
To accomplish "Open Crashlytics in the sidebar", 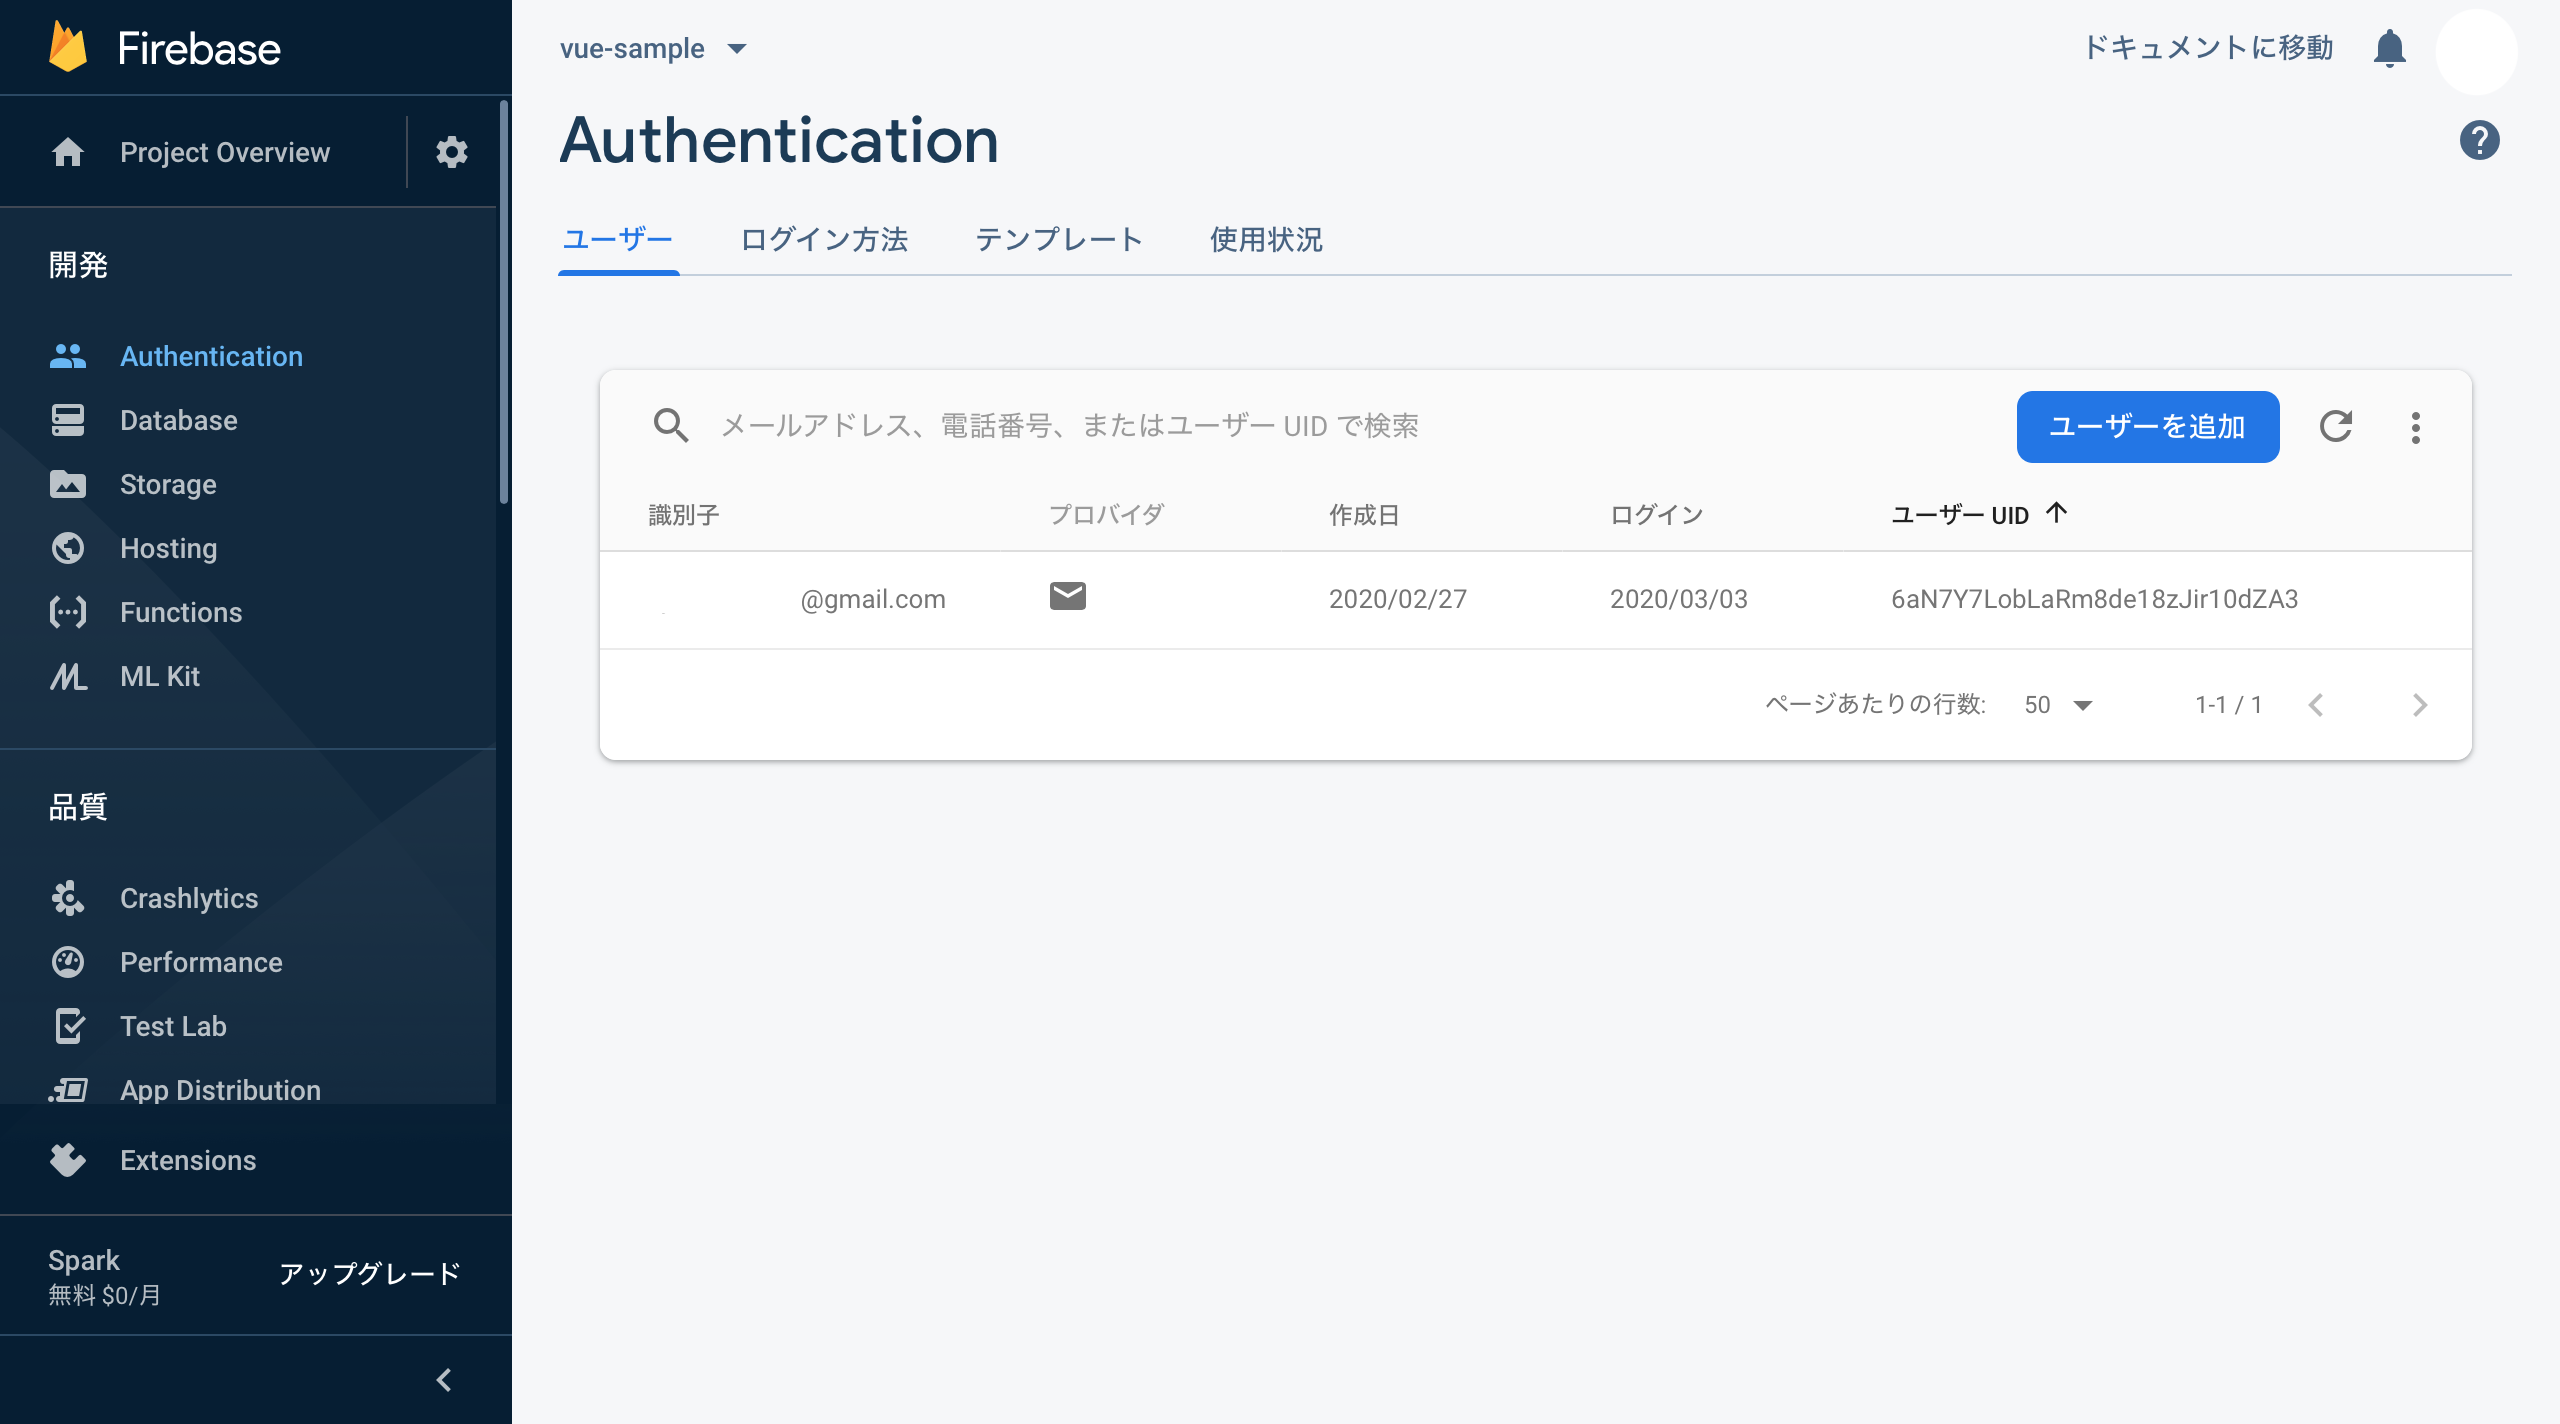I will [x=189, y=898].
